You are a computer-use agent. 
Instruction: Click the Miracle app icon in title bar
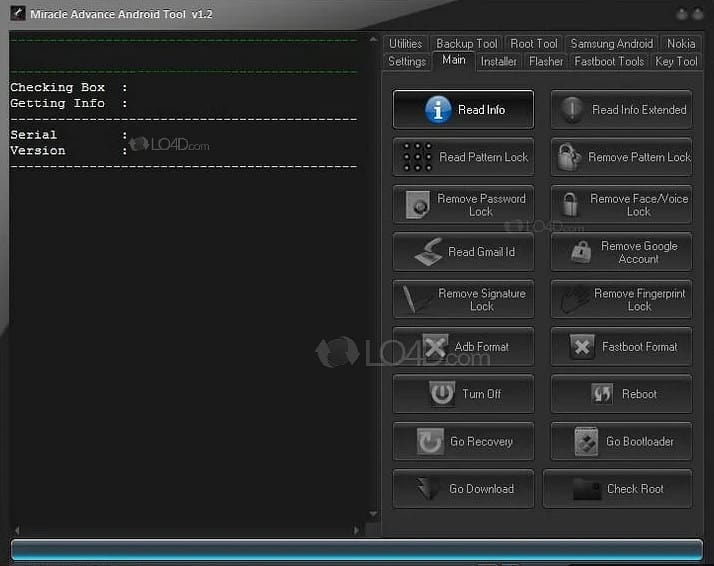click(18, 13)
